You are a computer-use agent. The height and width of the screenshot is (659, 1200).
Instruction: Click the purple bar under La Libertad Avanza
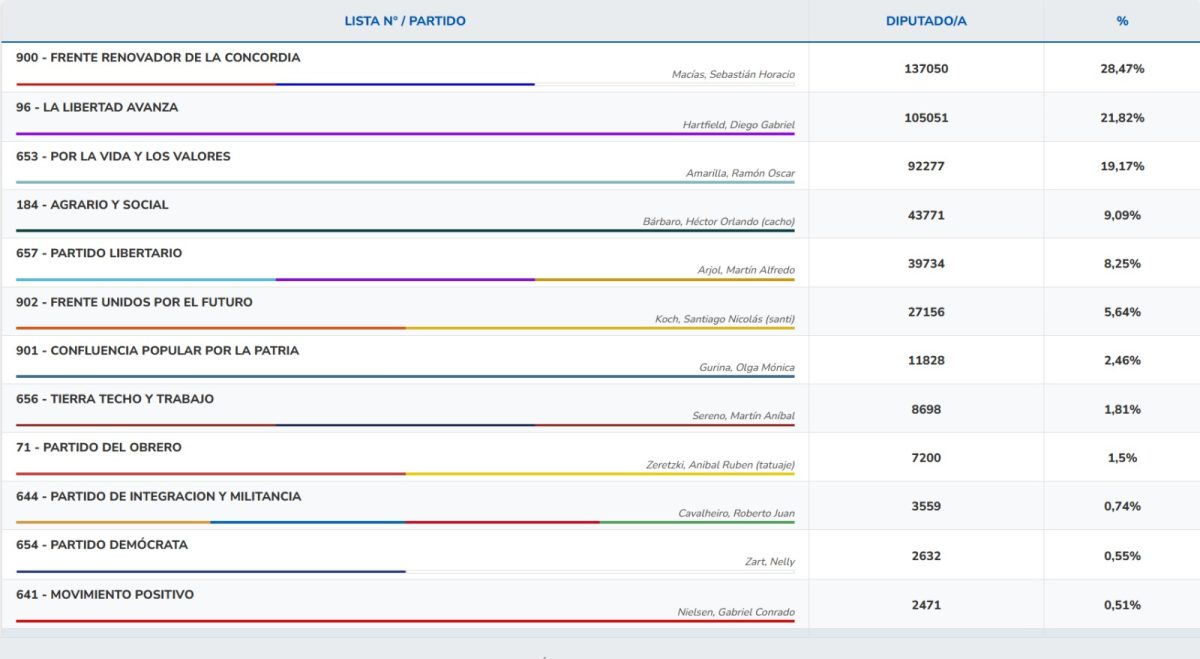(x=405, y=133)
